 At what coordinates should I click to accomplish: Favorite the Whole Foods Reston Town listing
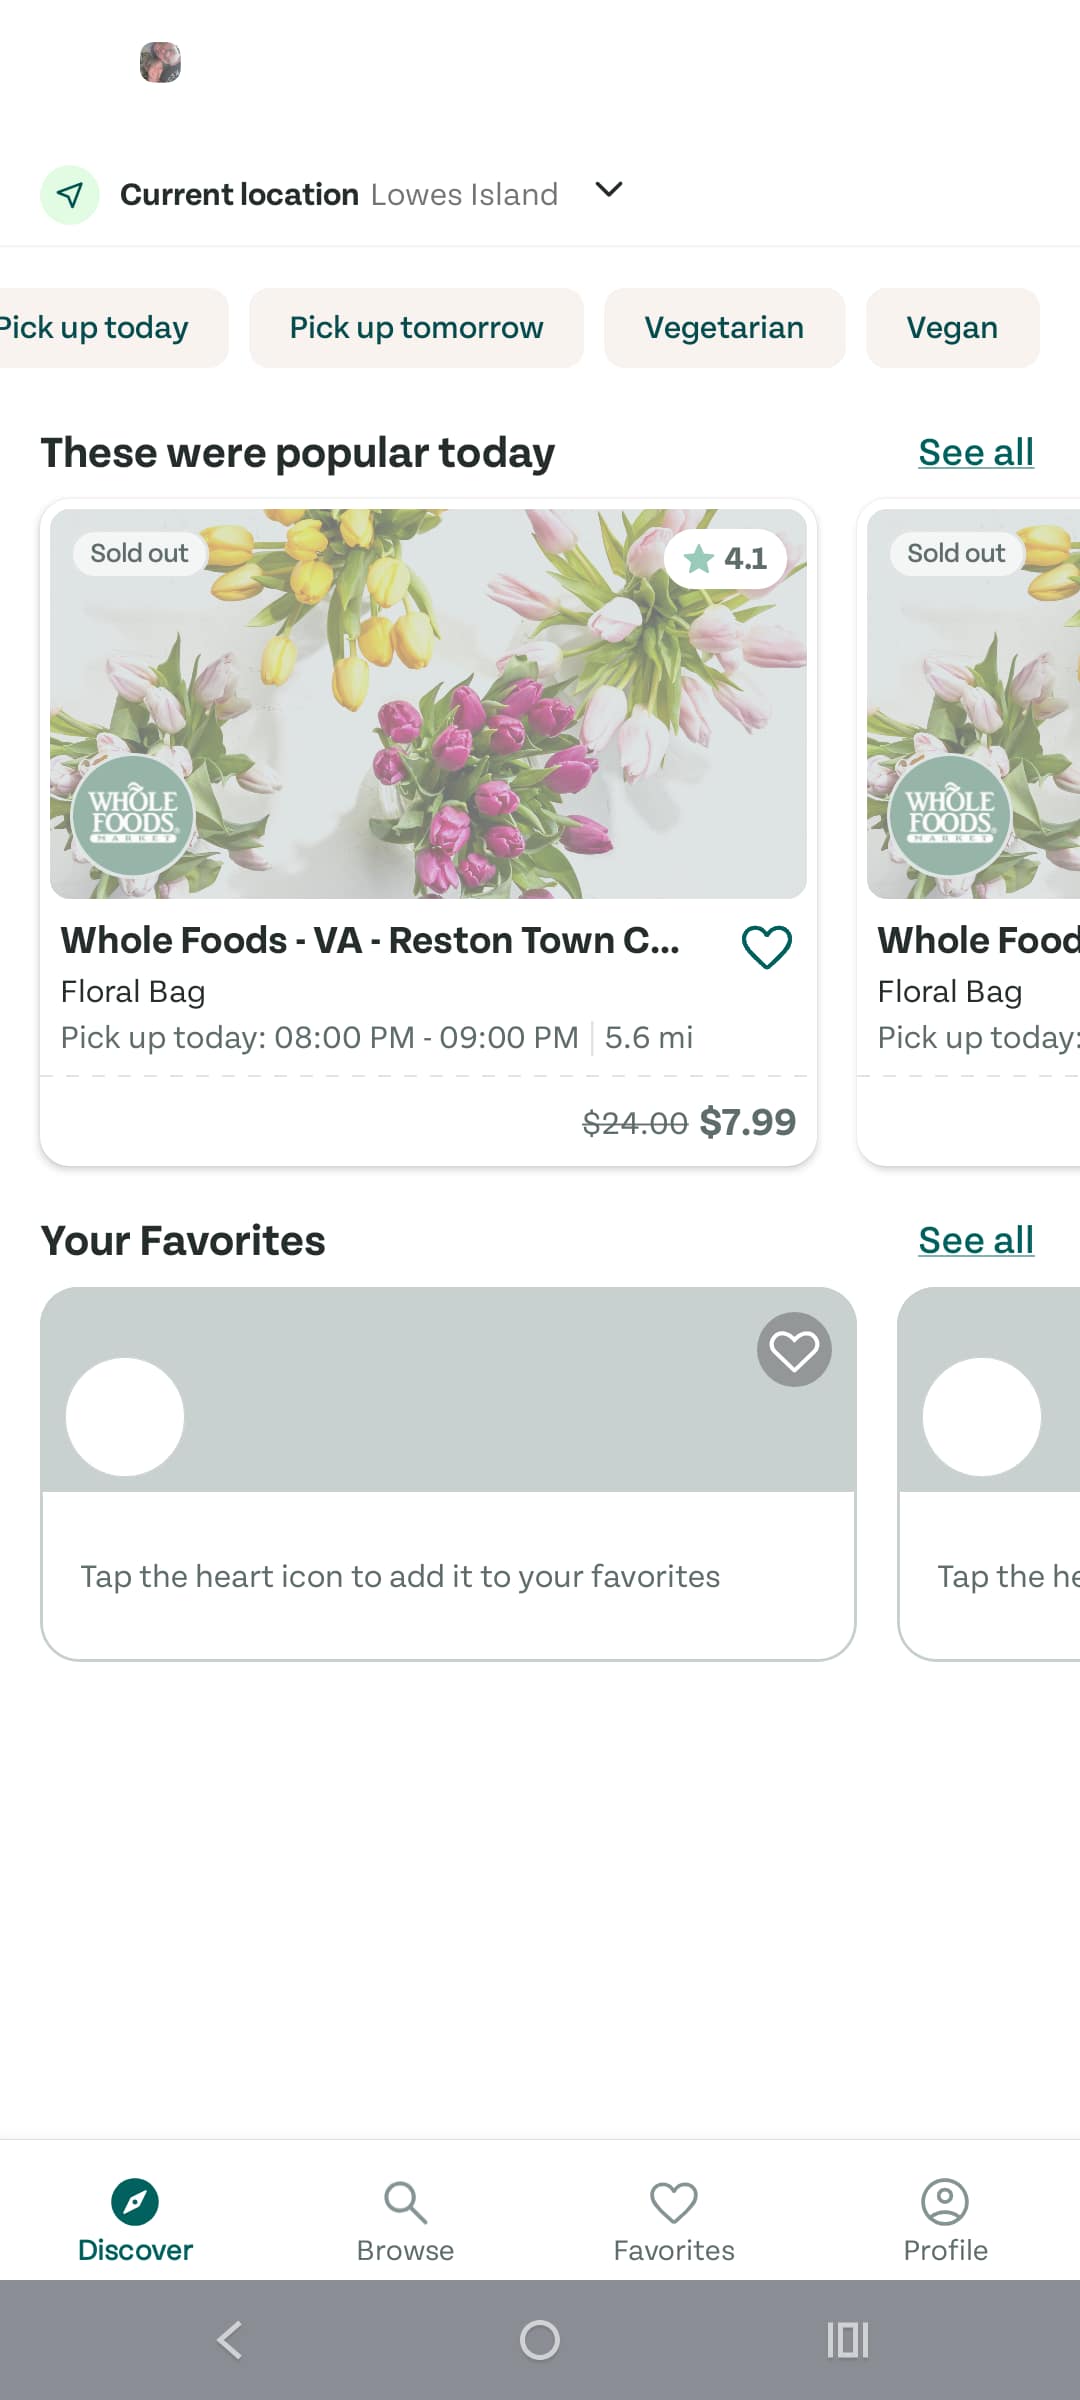click(x=766, y=948)
